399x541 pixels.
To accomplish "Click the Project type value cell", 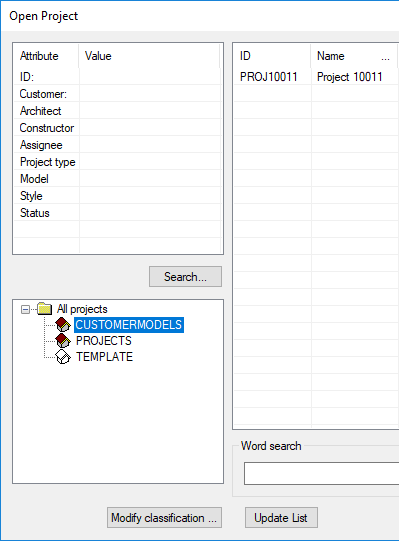I will click(x=150, y=161).
